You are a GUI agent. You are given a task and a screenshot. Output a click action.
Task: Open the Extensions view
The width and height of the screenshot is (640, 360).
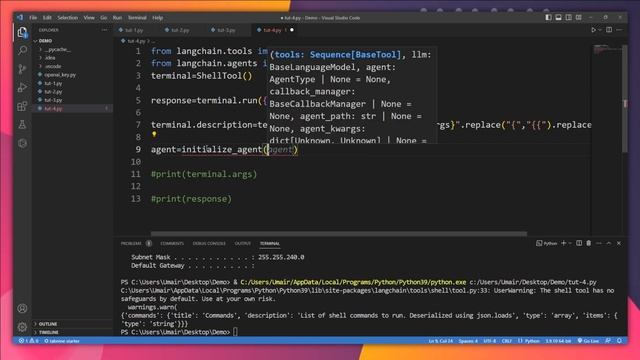point(22,106)
